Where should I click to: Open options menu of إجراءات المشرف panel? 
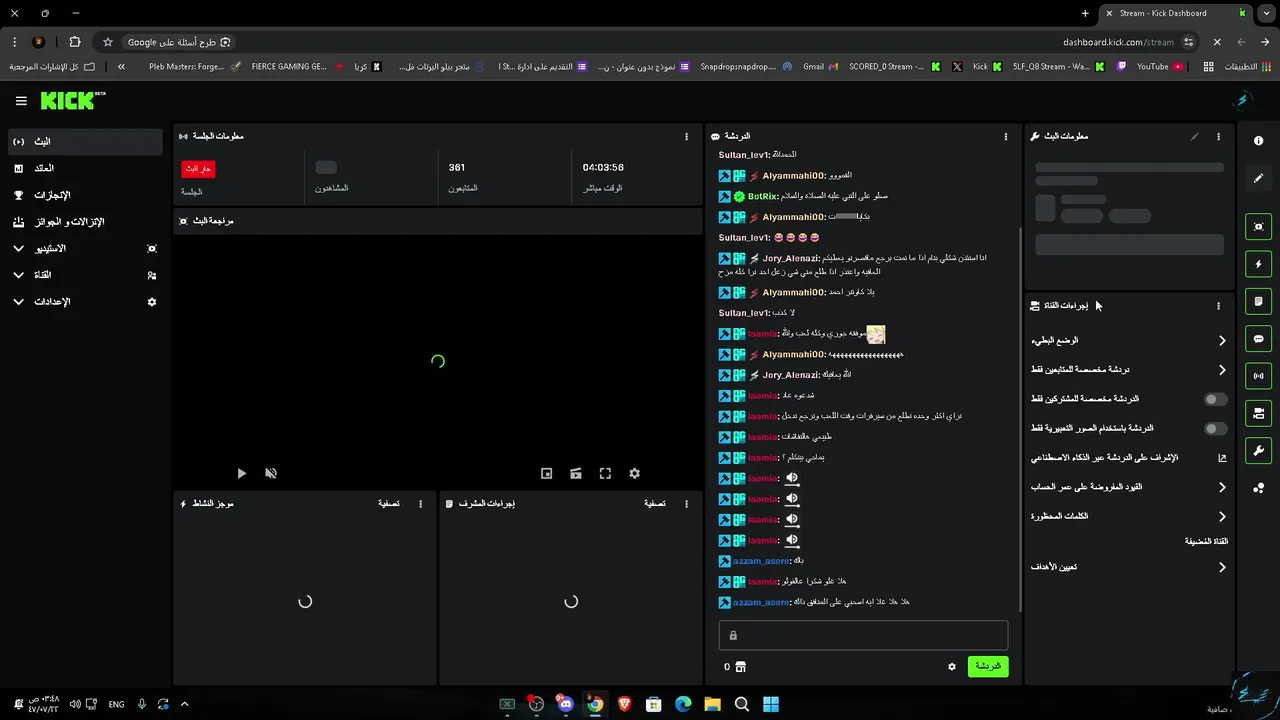click(x=686, y=504)
